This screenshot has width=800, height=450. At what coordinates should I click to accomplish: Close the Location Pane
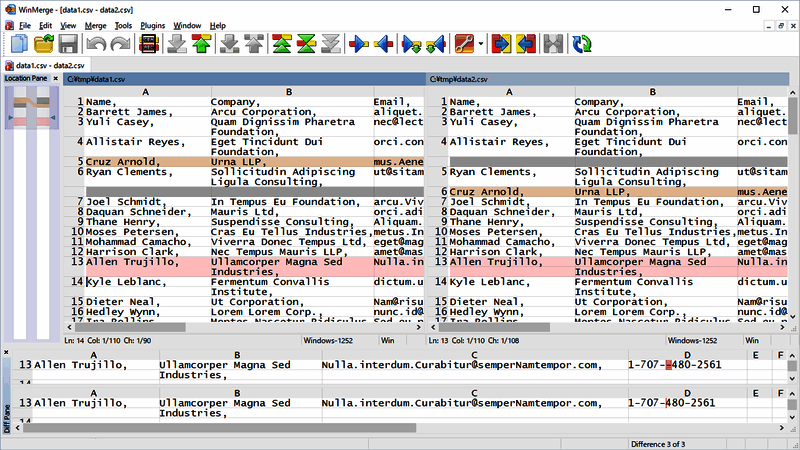(56, 78)
